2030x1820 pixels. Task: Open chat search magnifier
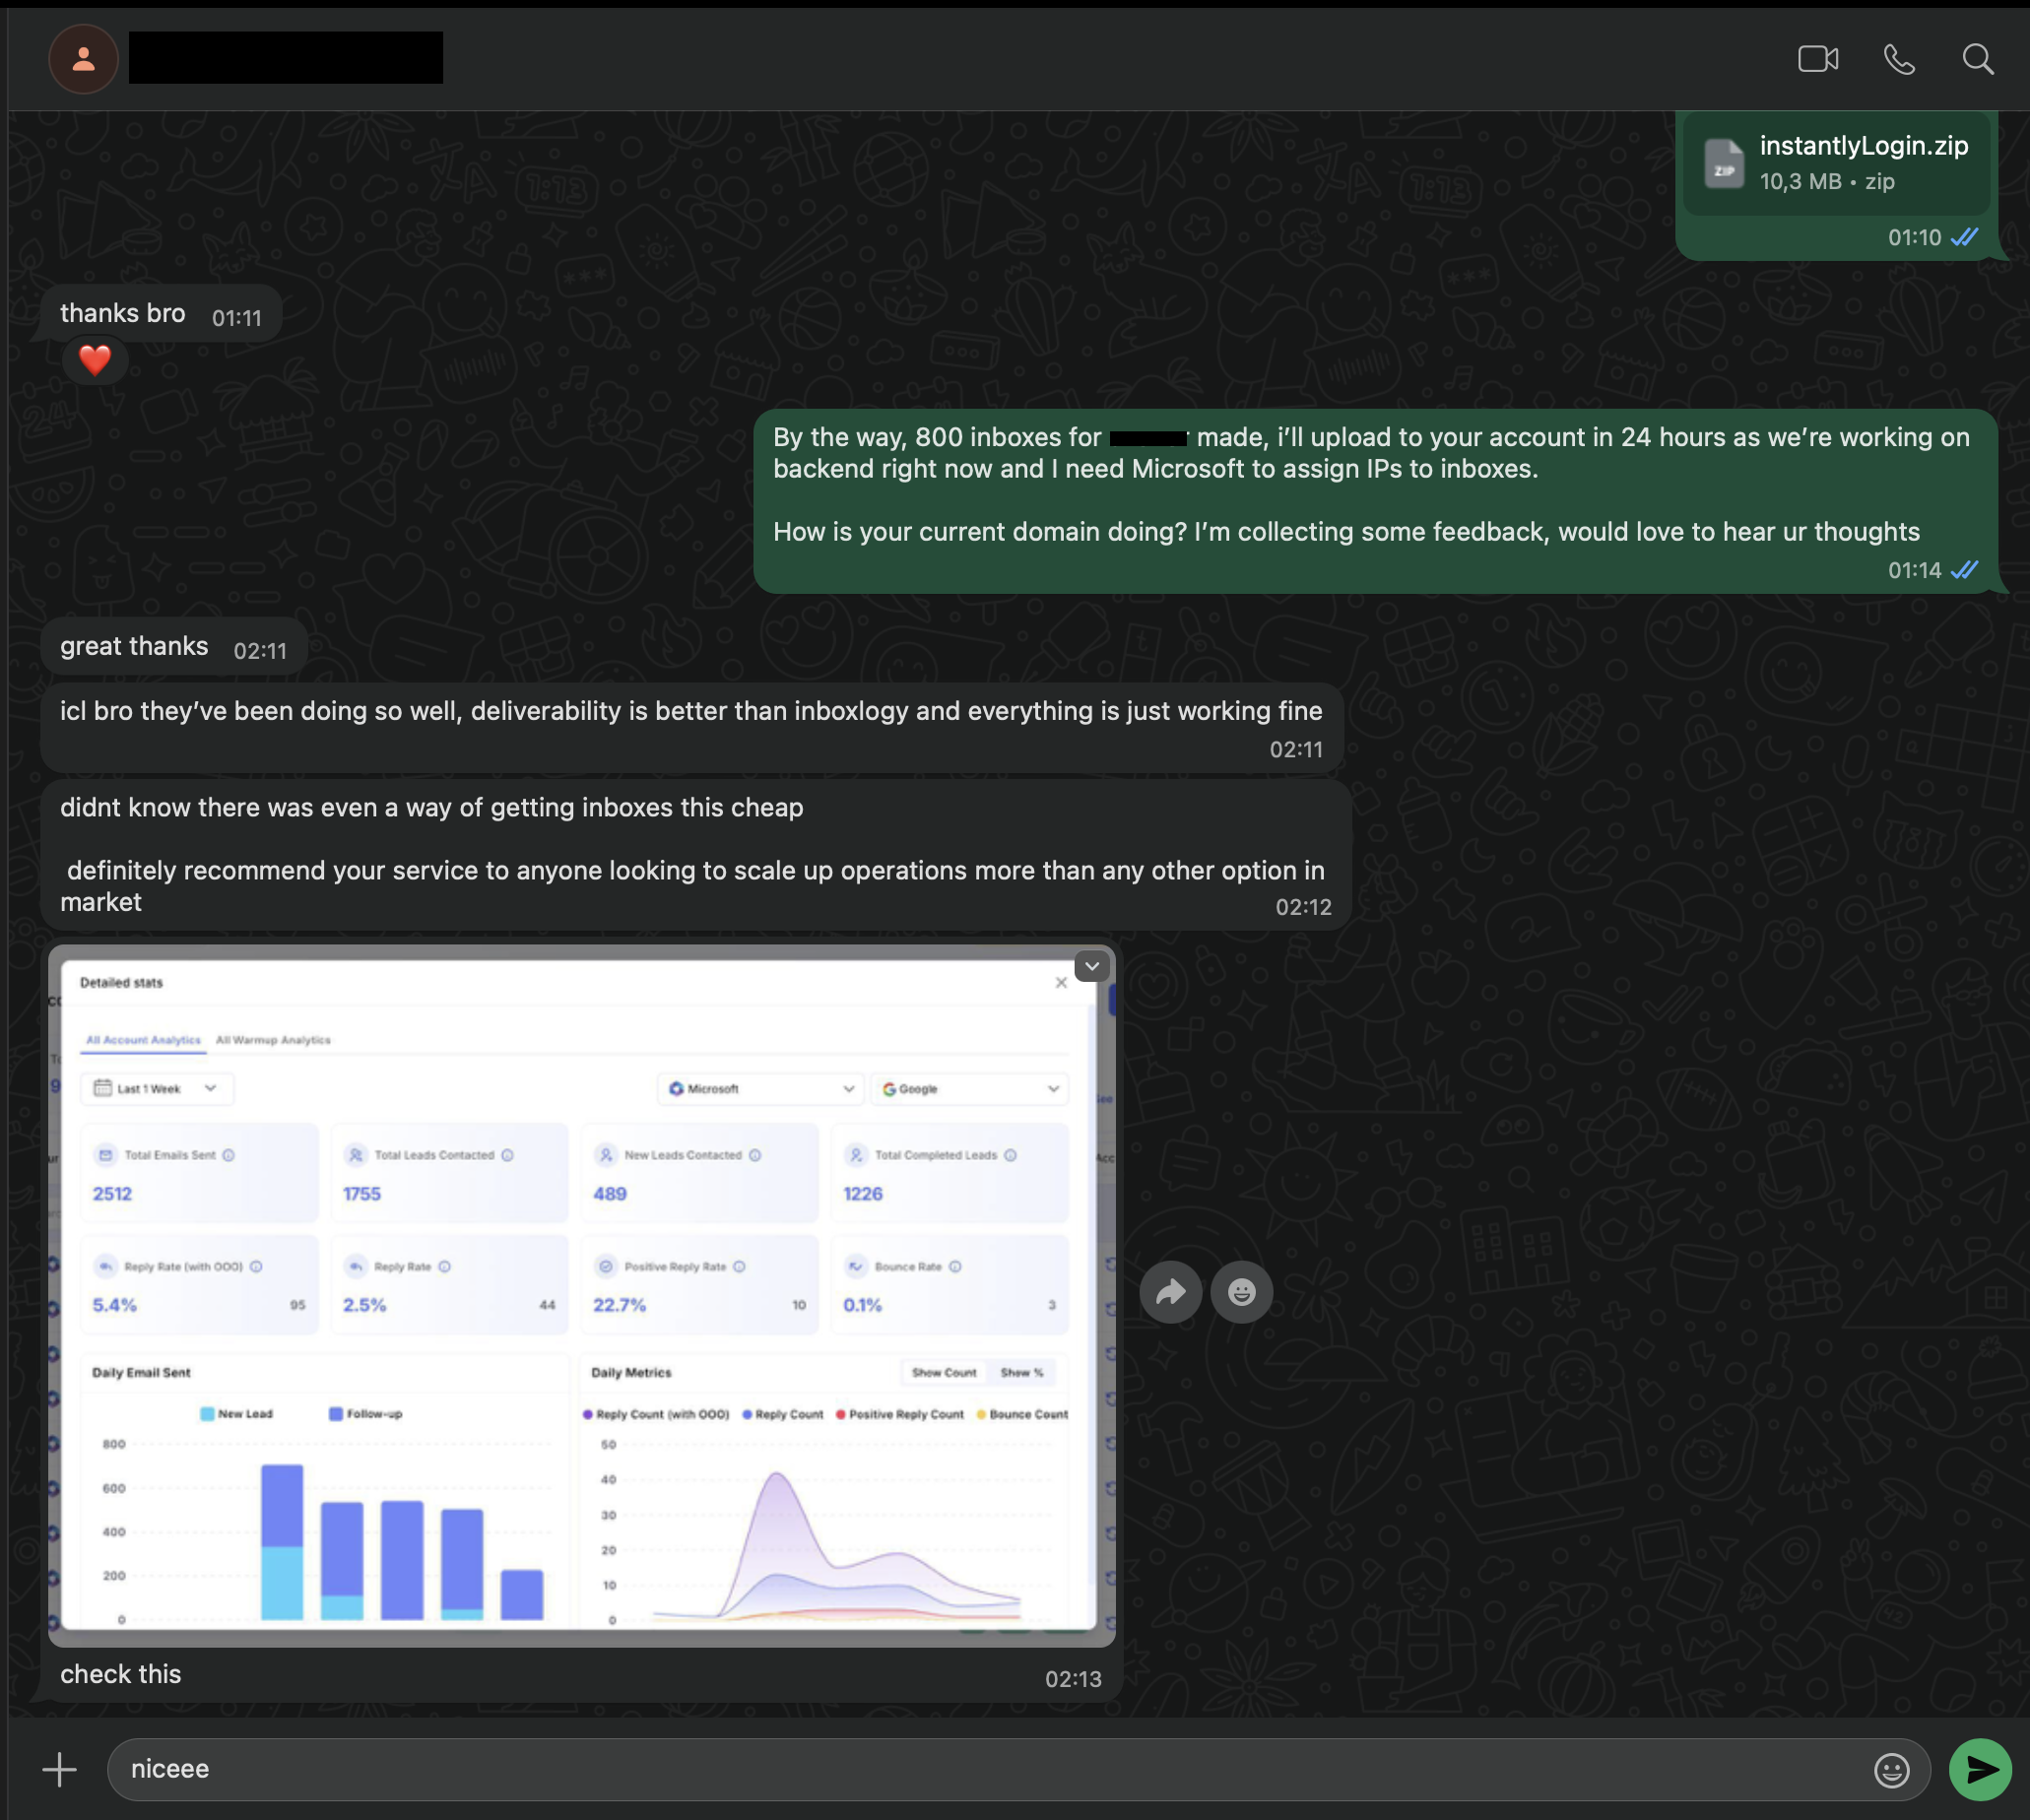(x=1977, y=59)
